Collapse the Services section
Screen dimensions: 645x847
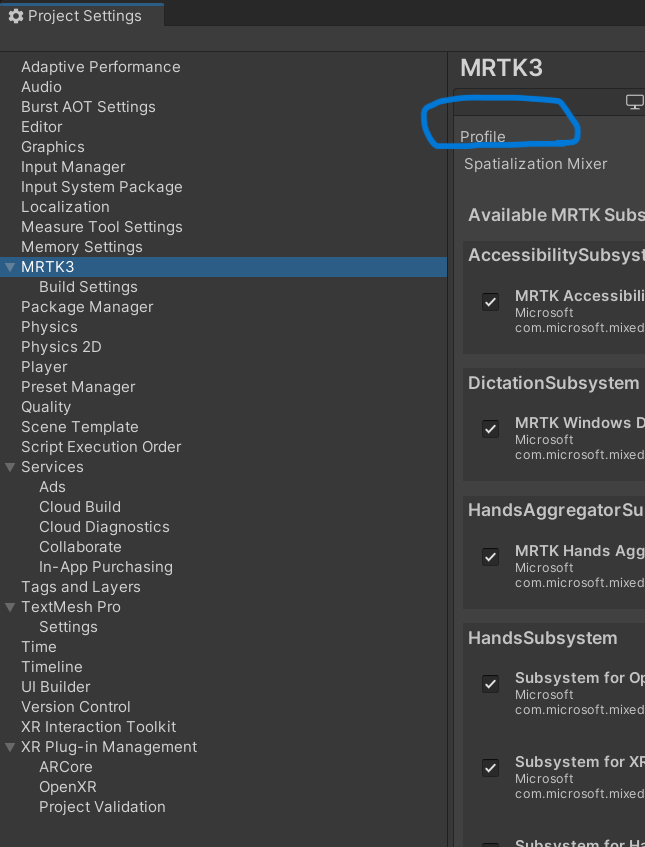click(x=9, y=466)
